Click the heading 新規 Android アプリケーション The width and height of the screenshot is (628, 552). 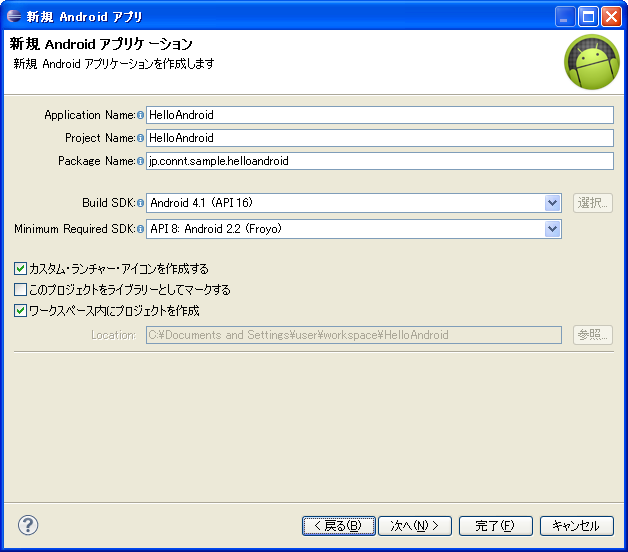(101, 44)
